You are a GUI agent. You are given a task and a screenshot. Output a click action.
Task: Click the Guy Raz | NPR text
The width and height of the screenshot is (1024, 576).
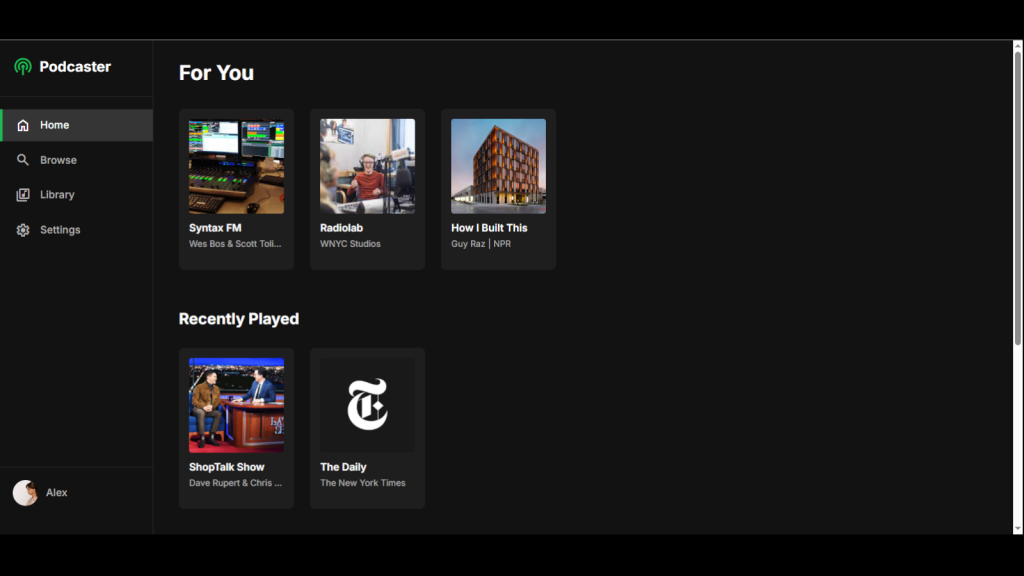point(481,244)
